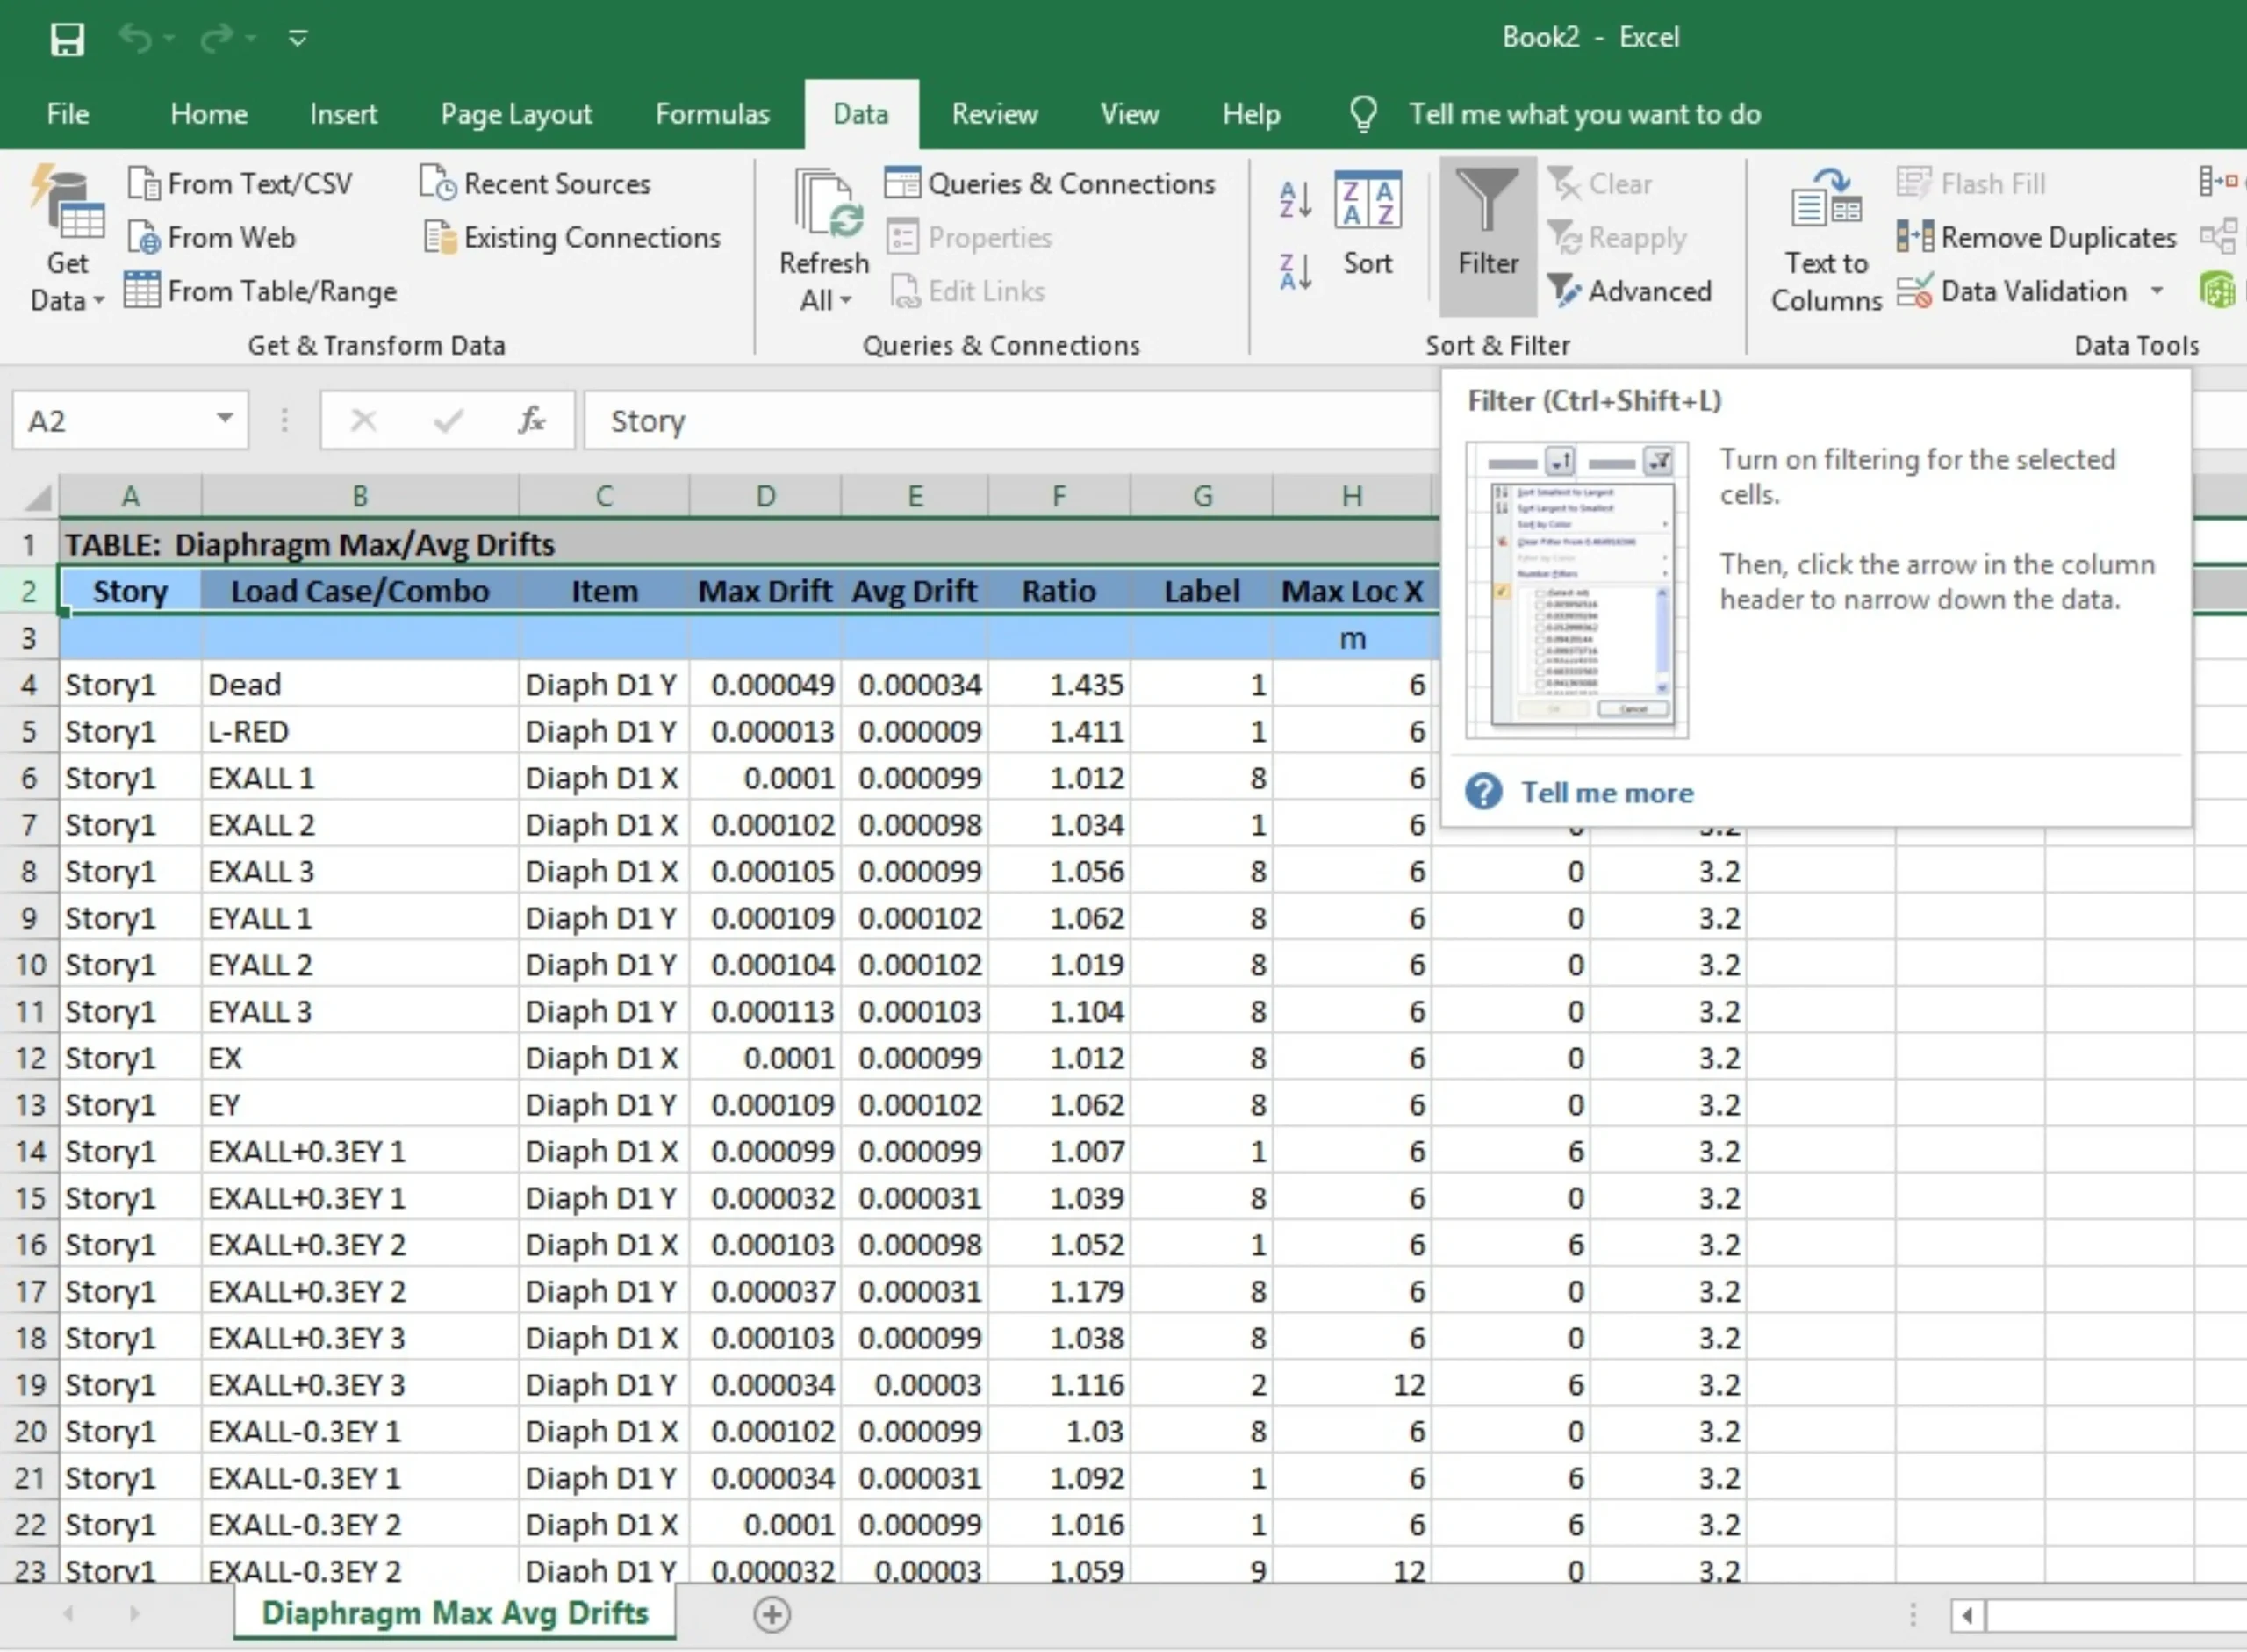This screenshot has height=1652, width=2247.
Task: Click the Save icon in title bar
Action: 67,39
